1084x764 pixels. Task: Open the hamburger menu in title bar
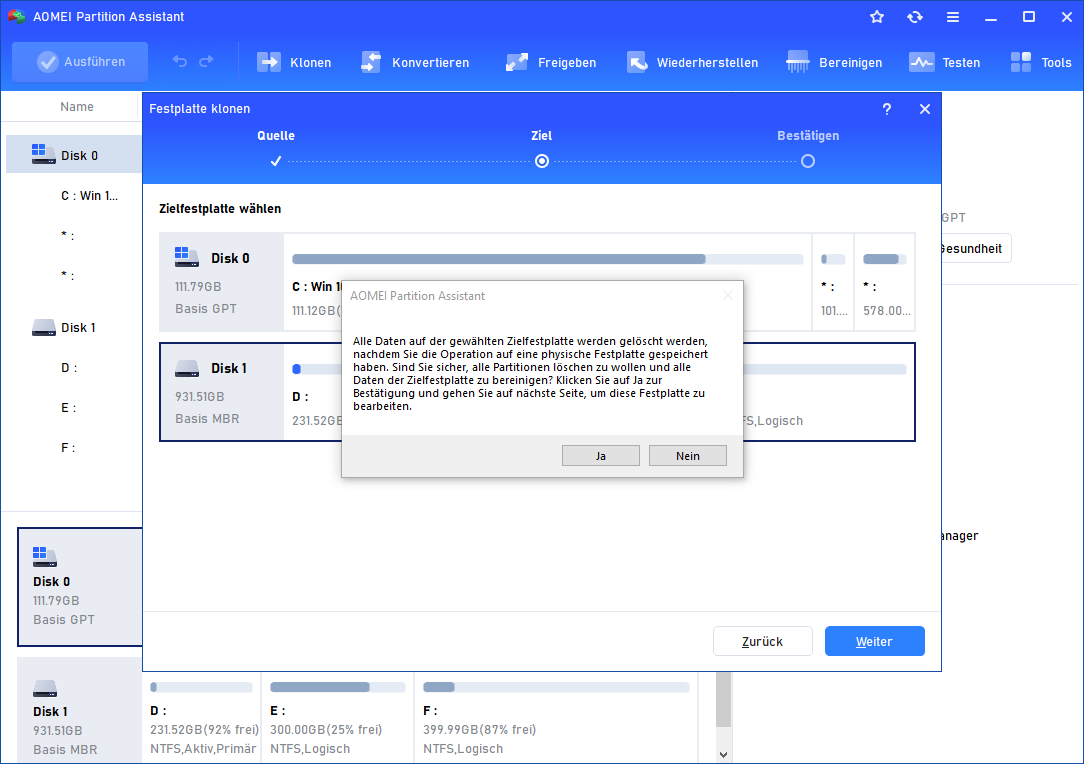[x=953, y=17]
